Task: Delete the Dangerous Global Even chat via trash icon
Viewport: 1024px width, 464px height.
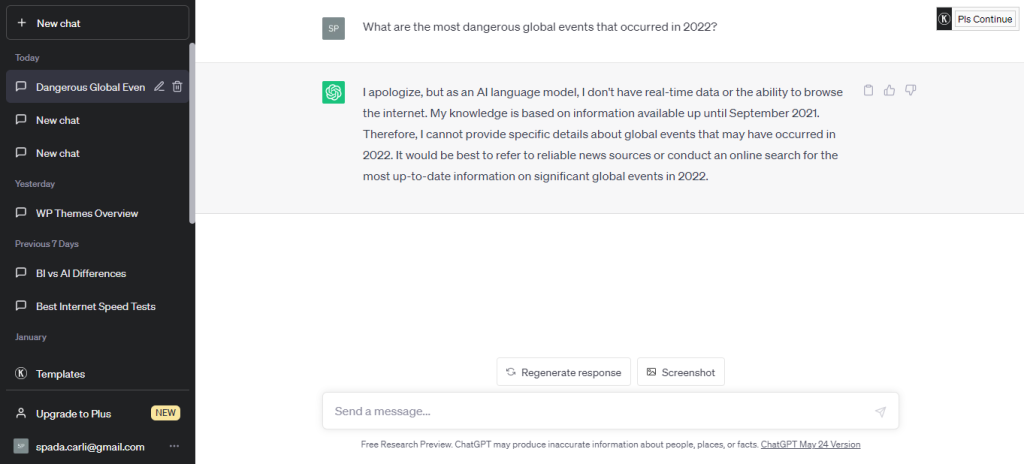Action: (x=177, y=87)
